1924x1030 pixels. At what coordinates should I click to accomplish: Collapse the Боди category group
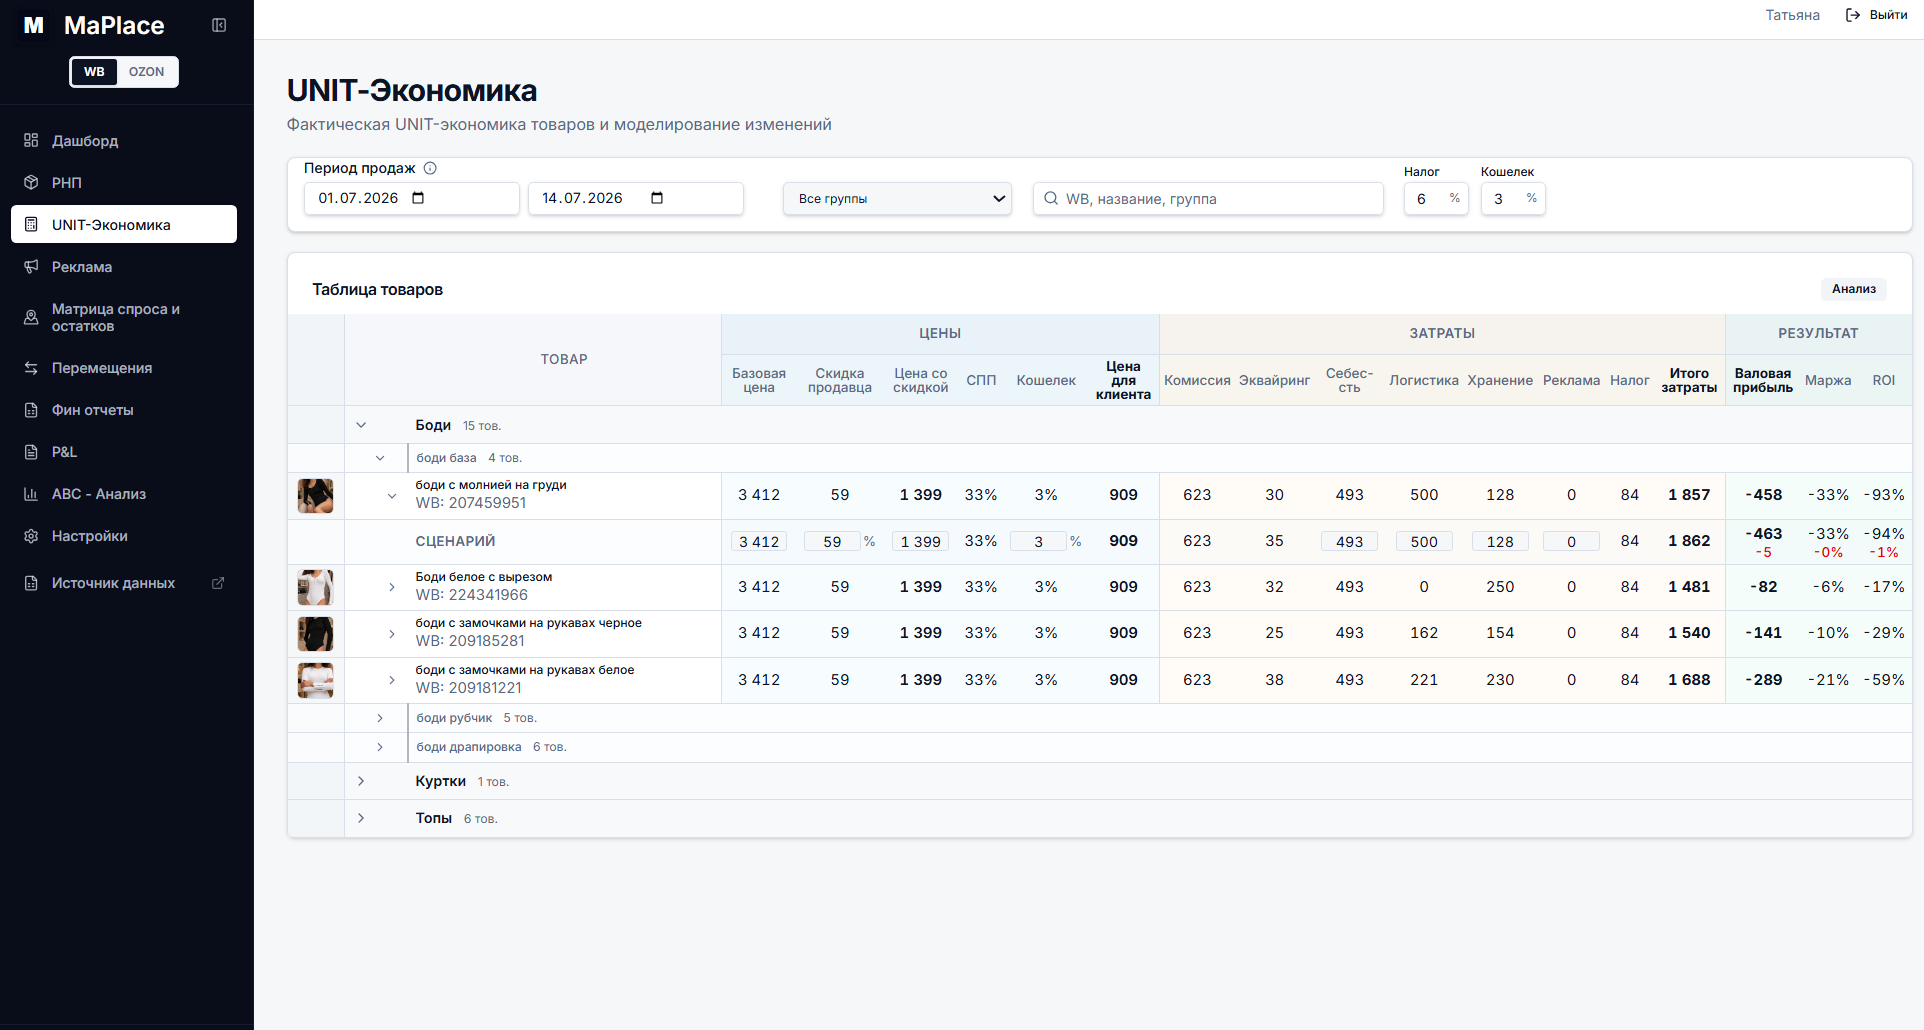click(361, 425)
